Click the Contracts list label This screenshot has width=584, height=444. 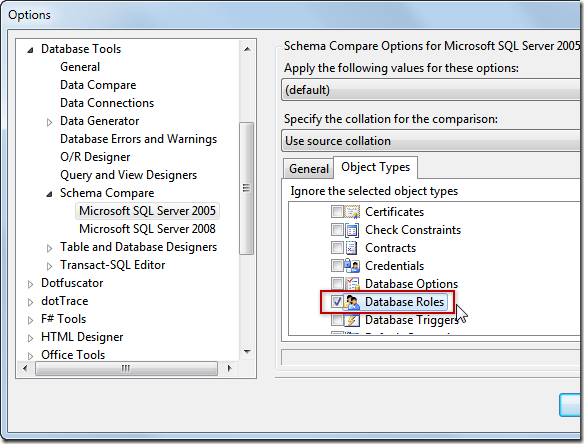[390, 248]
